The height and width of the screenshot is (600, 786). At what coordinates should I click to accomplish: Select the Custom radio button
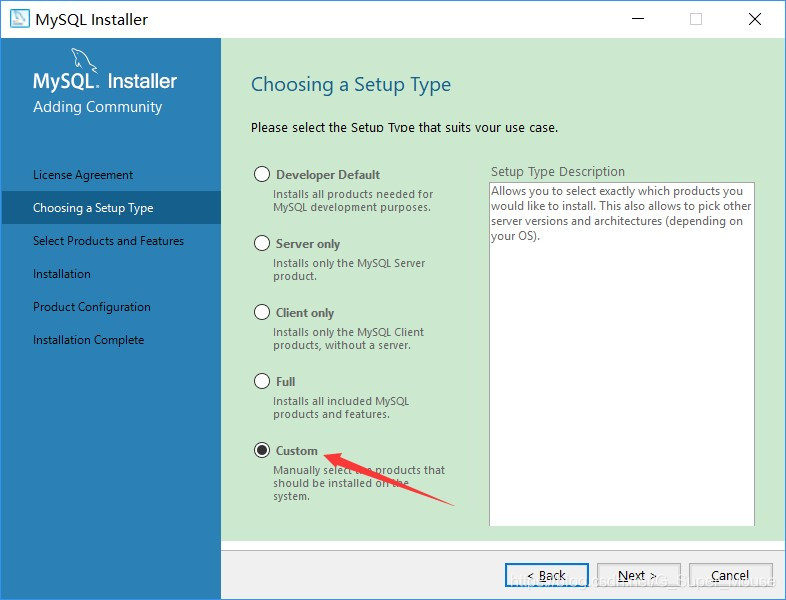pyautogui.click(x=262, y=450)
